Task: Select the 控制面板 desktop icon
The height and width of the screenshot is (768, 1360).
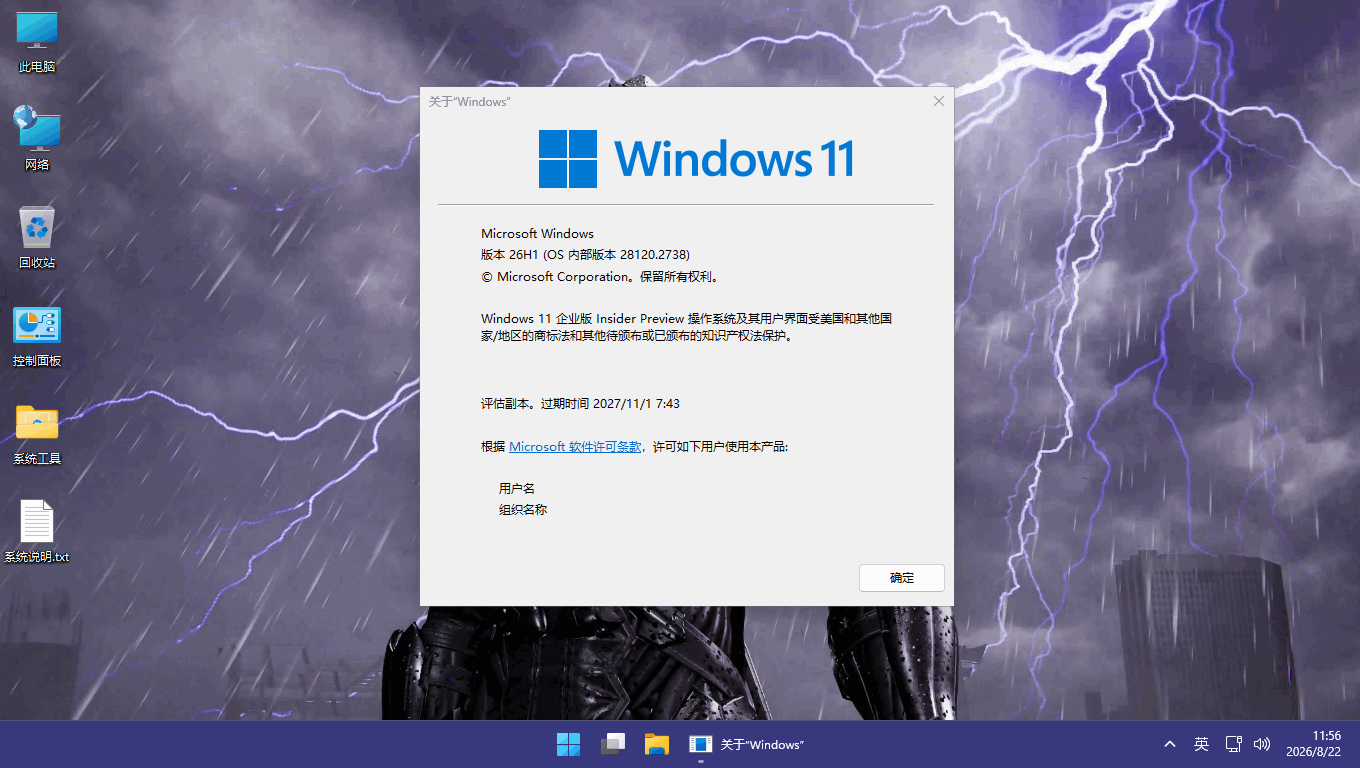Action: point(37,336)
